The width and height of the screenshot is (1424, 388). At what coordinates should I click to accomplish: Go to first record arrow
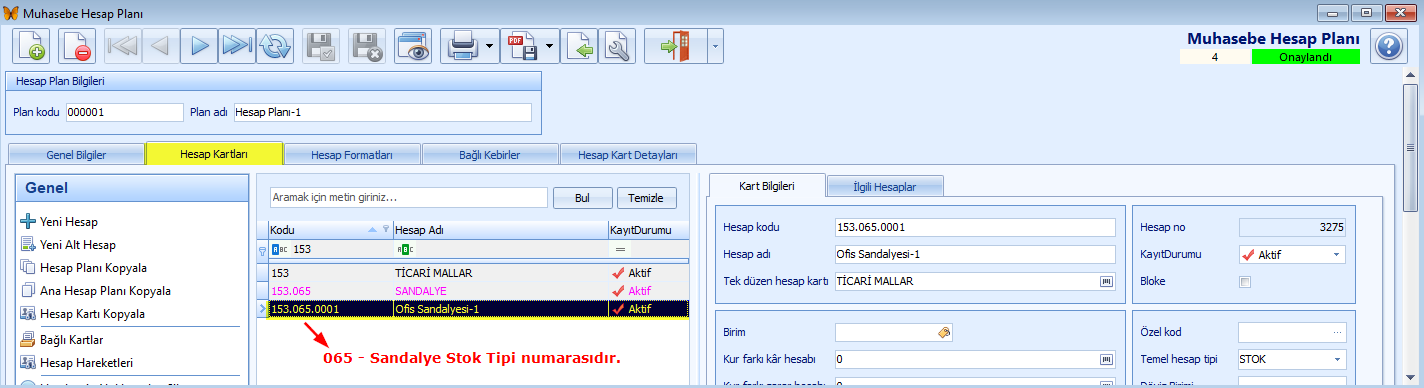(x=123, y=46)
